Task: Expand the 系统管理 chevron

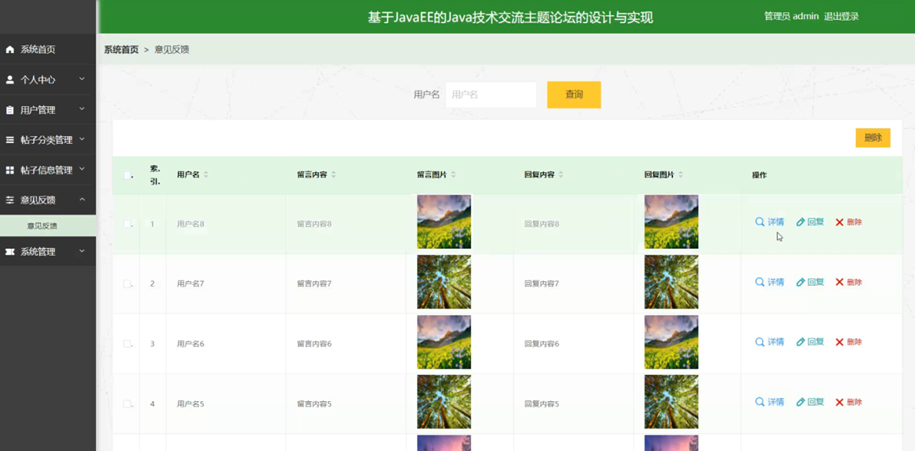Action: pyautogui.click(x=82, y=251)
